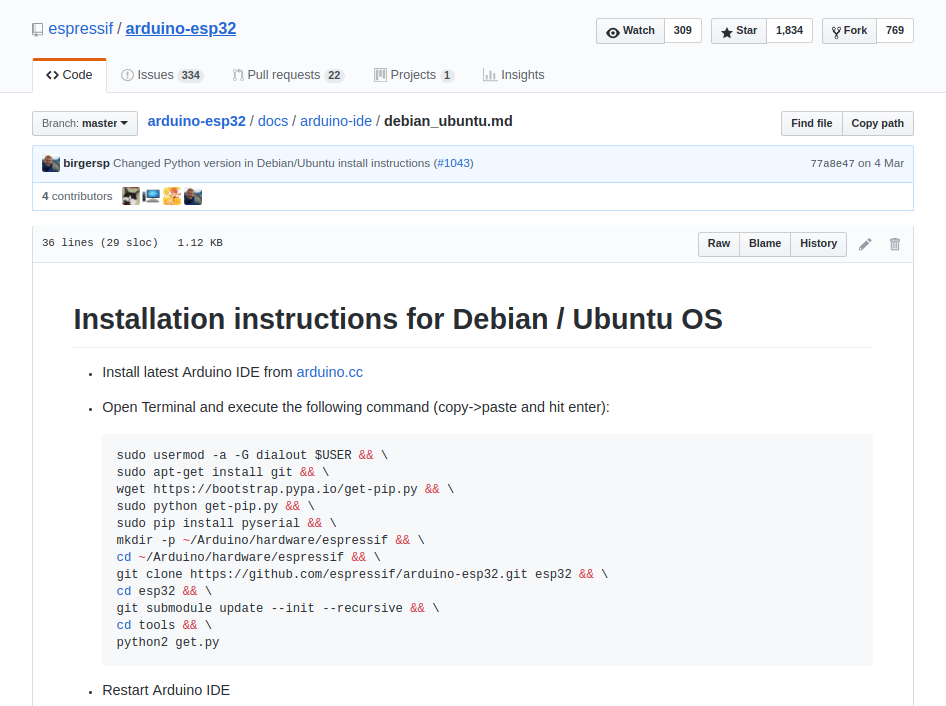The image size is (946, 706).
Task: Open the Insights tab
Action: 513,75
